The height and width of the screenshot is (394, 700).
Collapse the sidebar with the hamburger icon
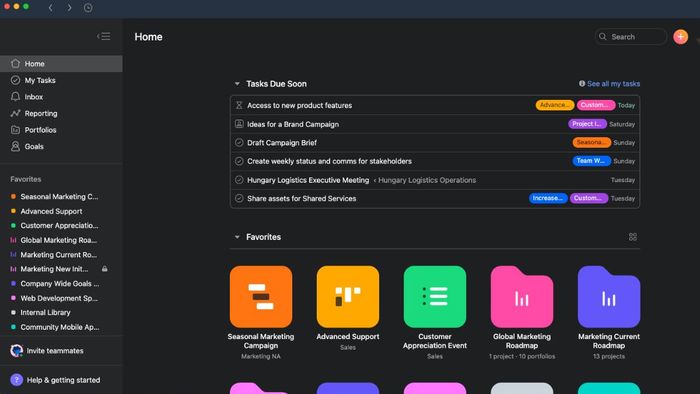point(104,36)
